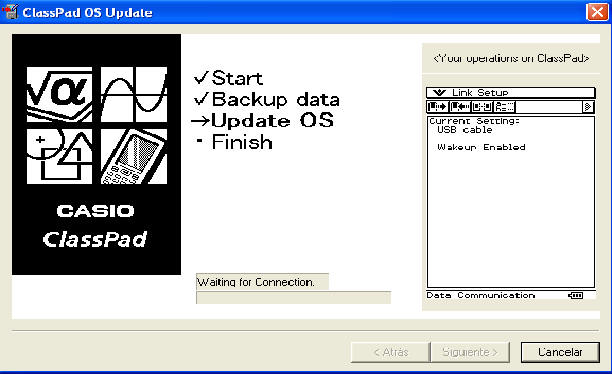Image resolution: width=612 pixels, height=374 pixels.
Task: Click the 'Finish' step text
Action: (242, 142)
